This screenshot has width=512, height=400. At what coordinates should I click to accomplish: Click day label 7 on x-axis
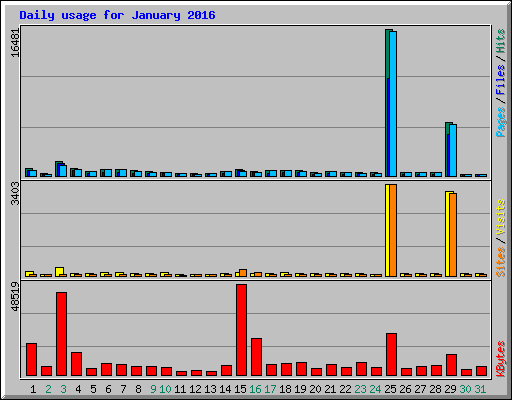point(123,389)
